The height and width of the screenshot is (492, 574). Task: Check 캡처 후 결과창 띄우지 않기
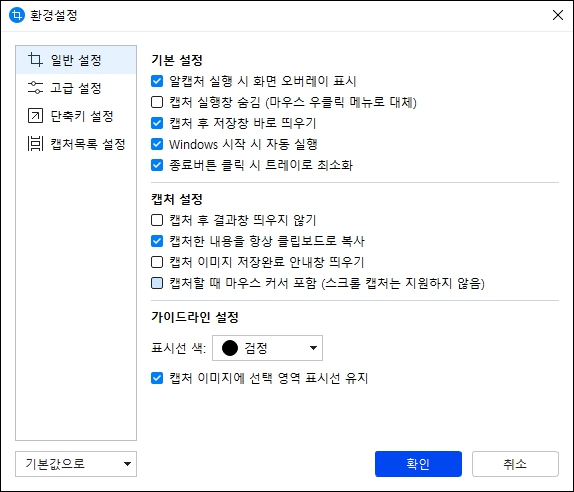157,220
